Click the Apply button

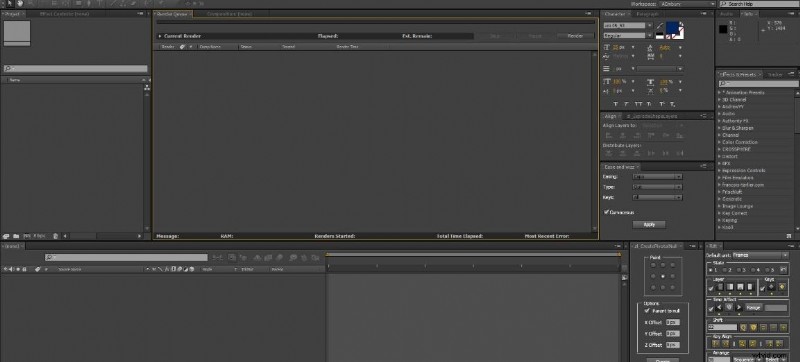(649, 224)
